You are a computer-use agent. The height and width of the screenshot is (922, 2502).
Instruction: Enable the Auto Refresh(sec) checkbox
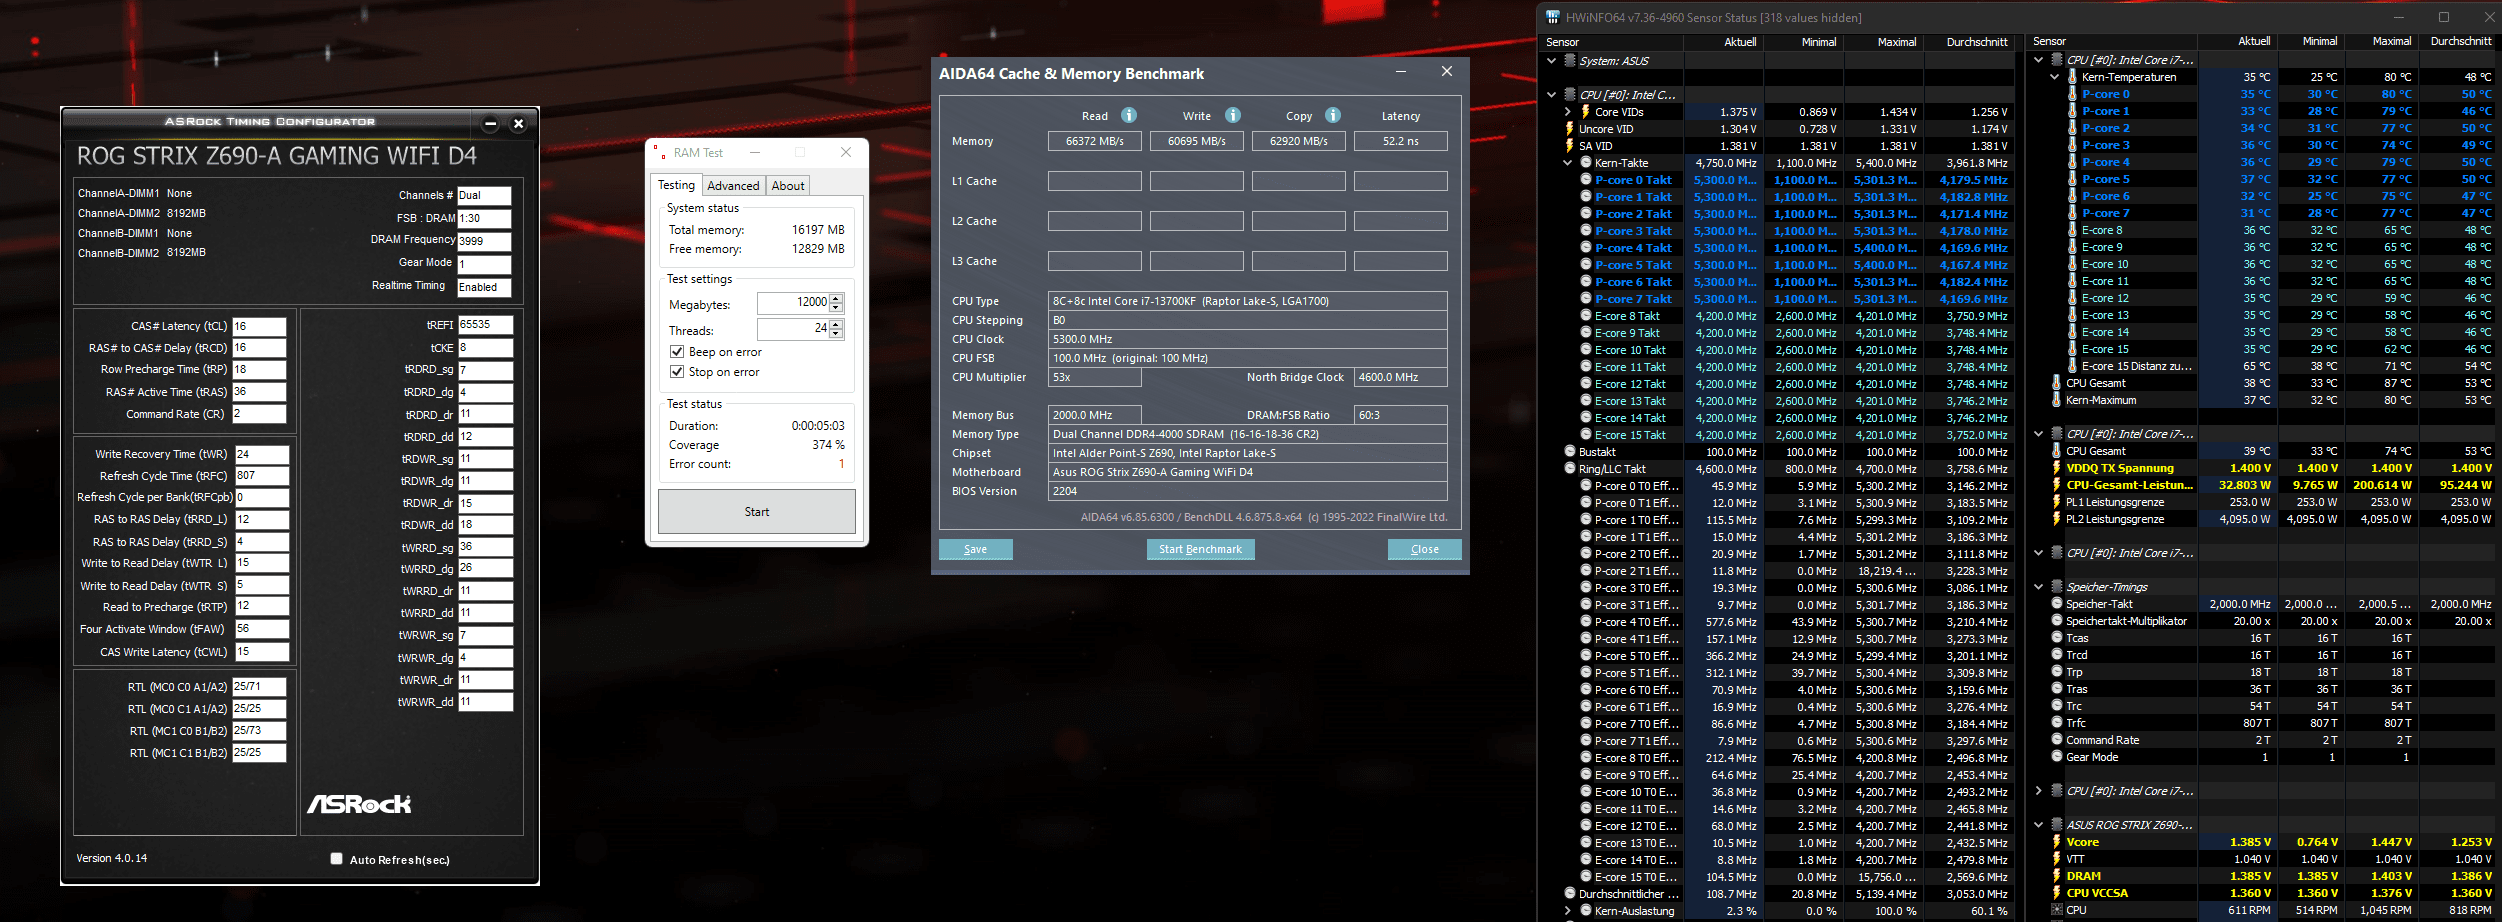pos(337,859)
